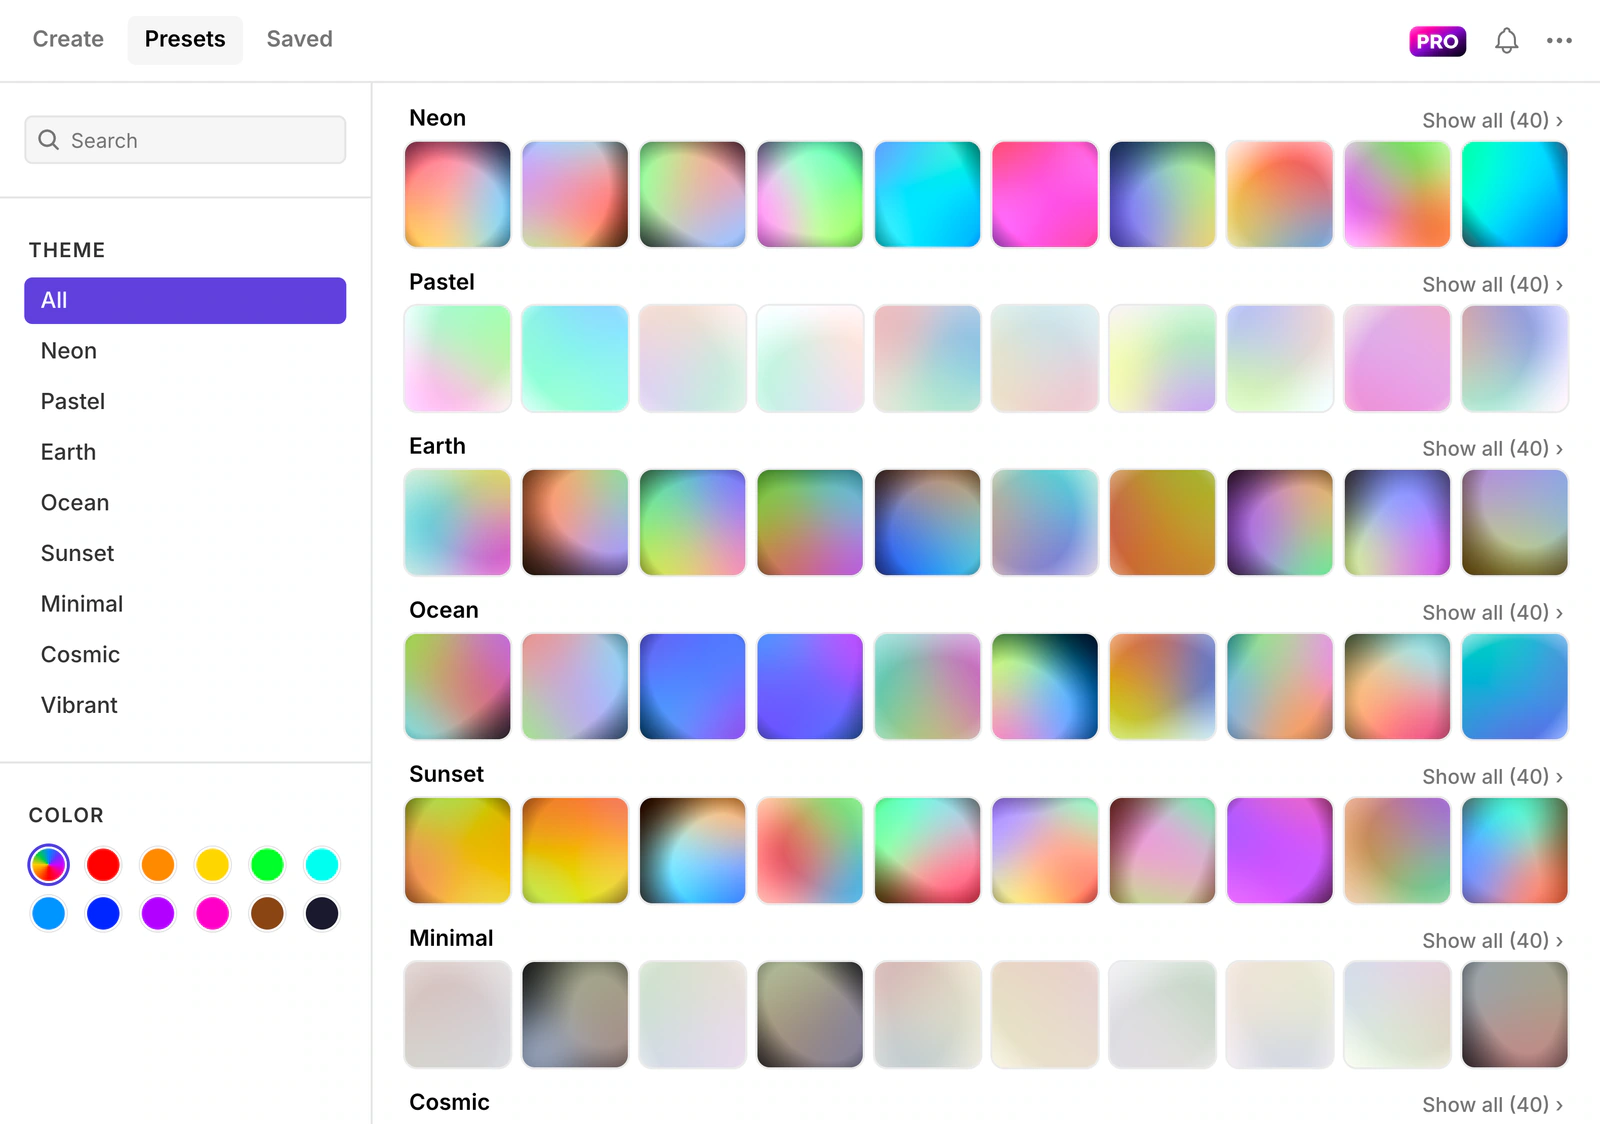Open the notifications bell
This screenshot has height=1124, width=1600.
(1506, 41)
